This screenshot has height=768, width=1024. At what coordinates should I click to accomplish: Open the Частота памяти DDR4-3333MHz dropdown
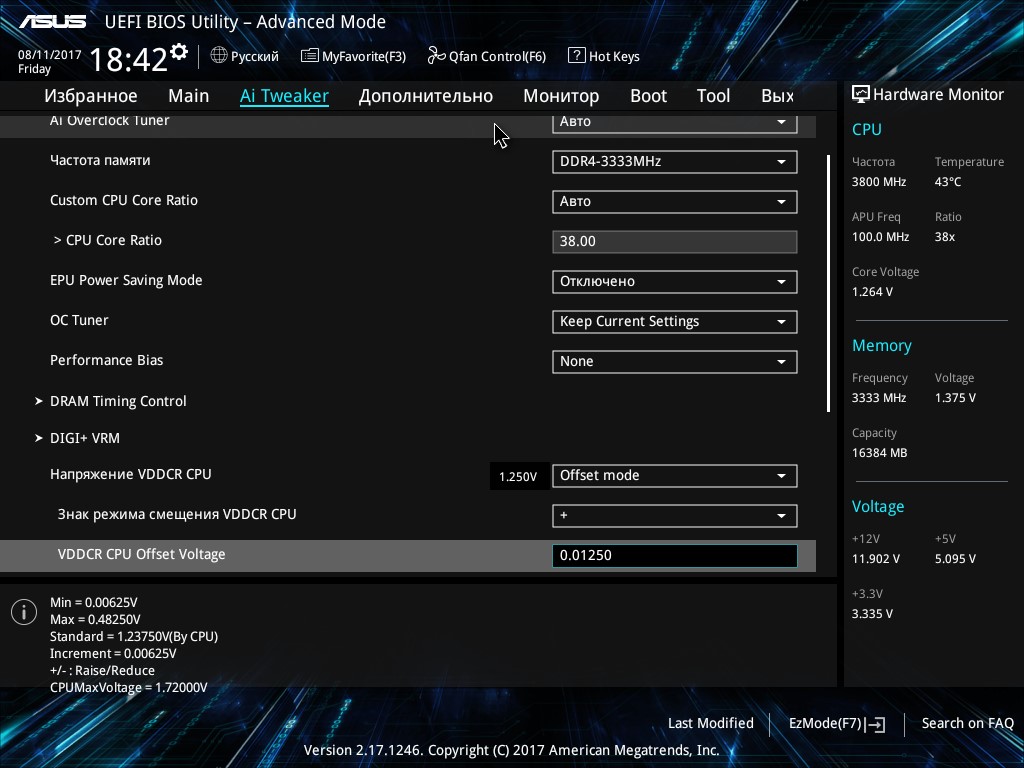675,162
